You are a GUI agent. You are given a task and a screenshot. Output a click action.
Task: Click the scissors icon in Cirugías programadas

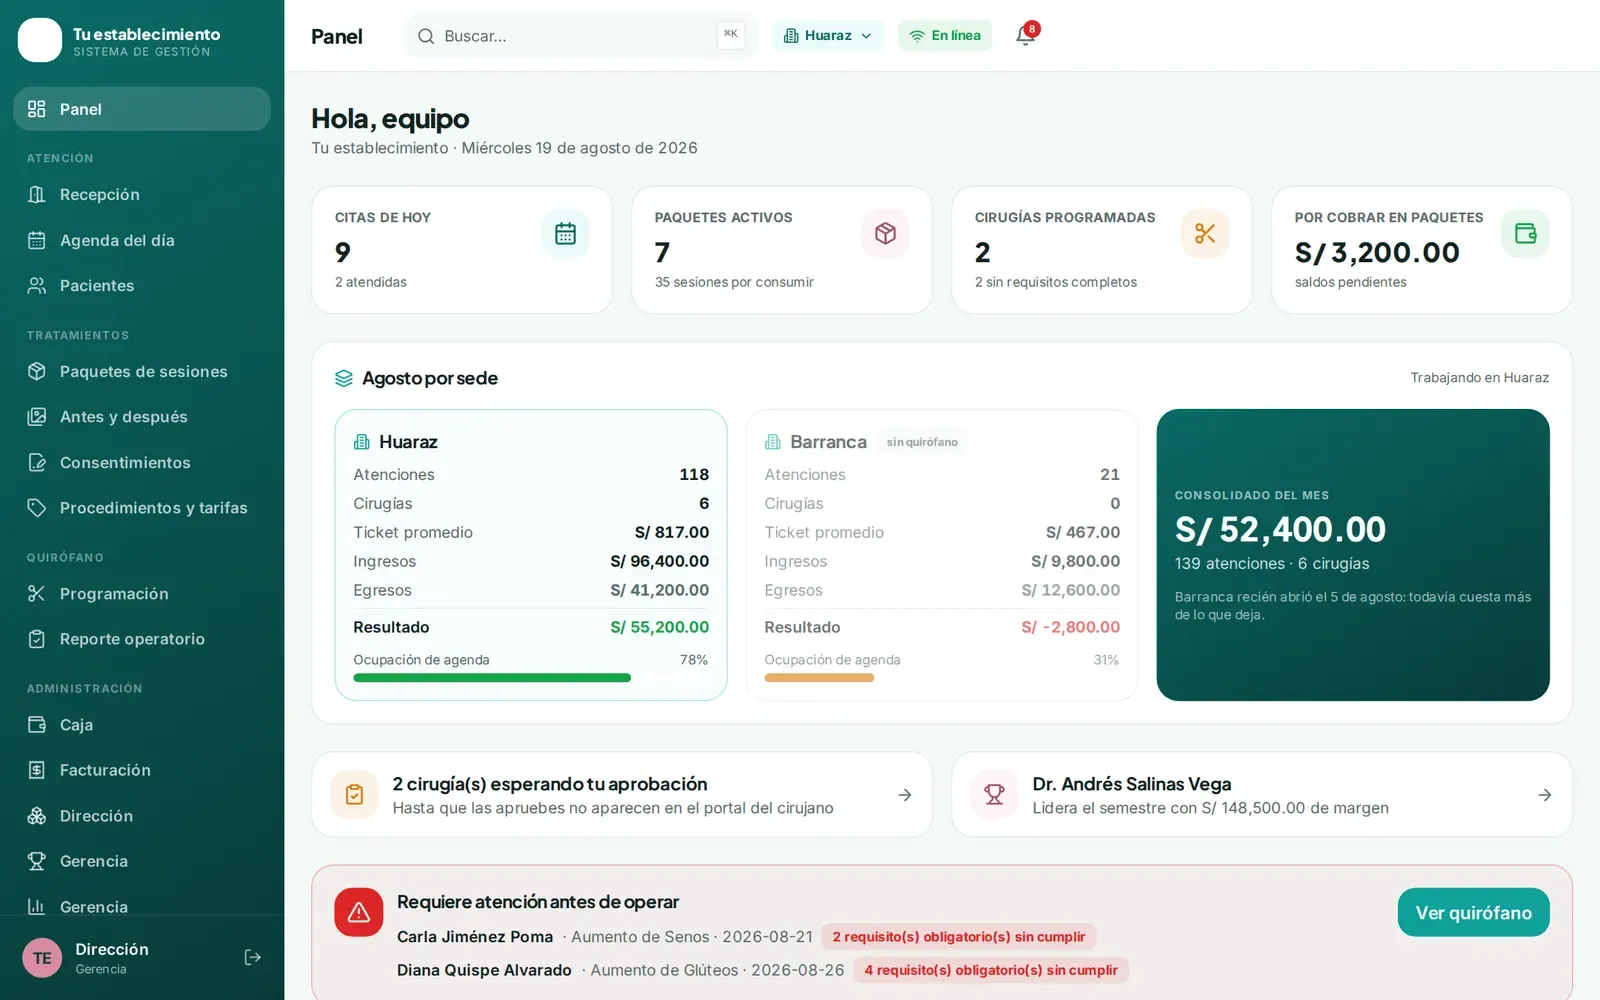1205,233
